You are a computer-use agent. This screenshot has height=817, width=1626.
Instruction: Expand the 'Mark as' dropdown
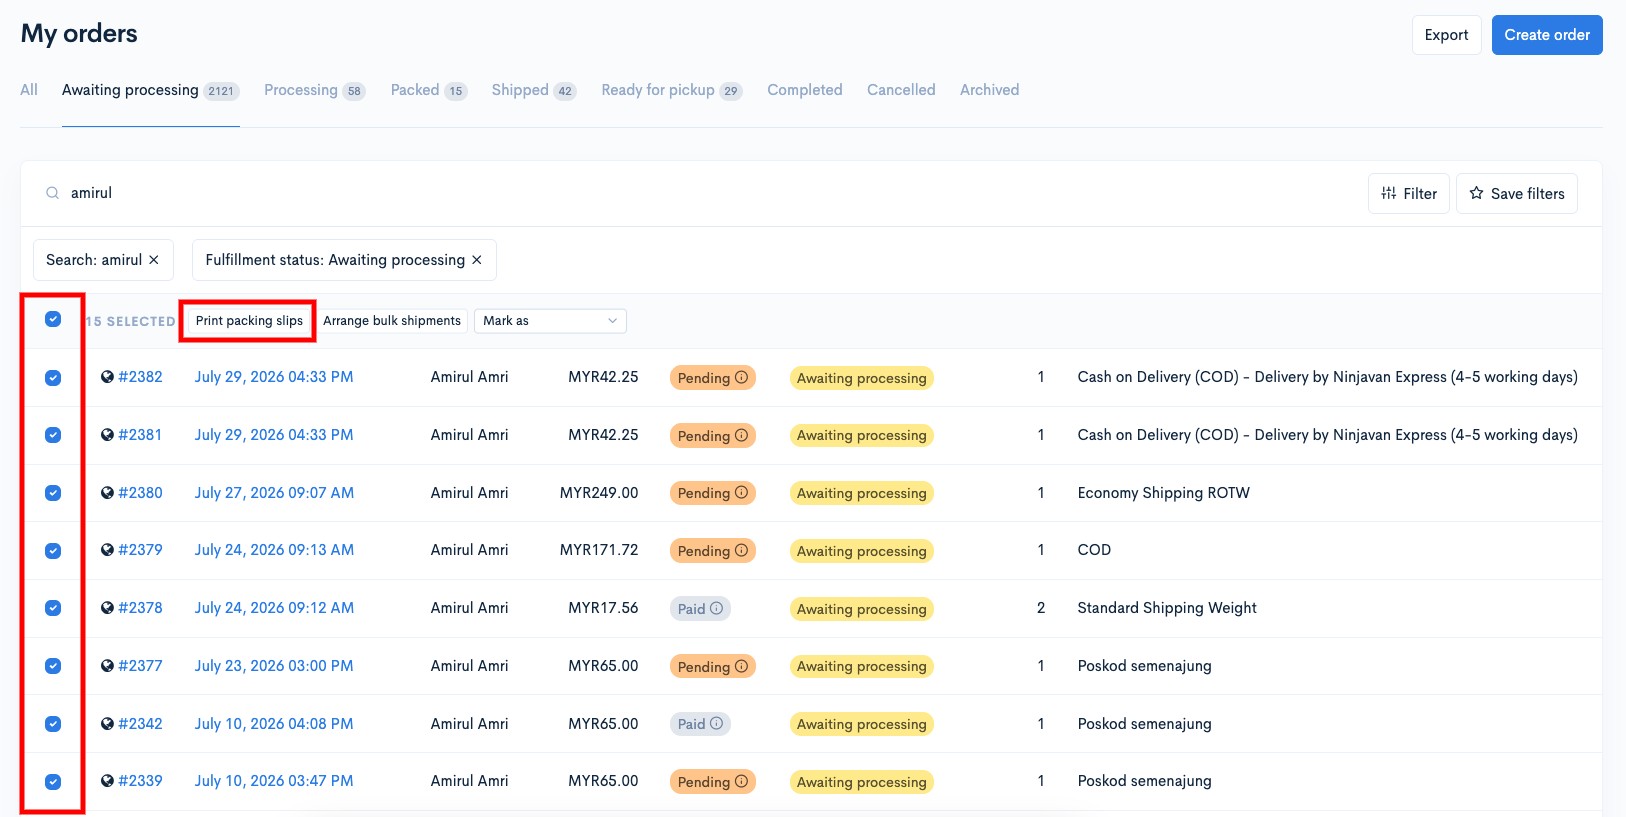550,321
